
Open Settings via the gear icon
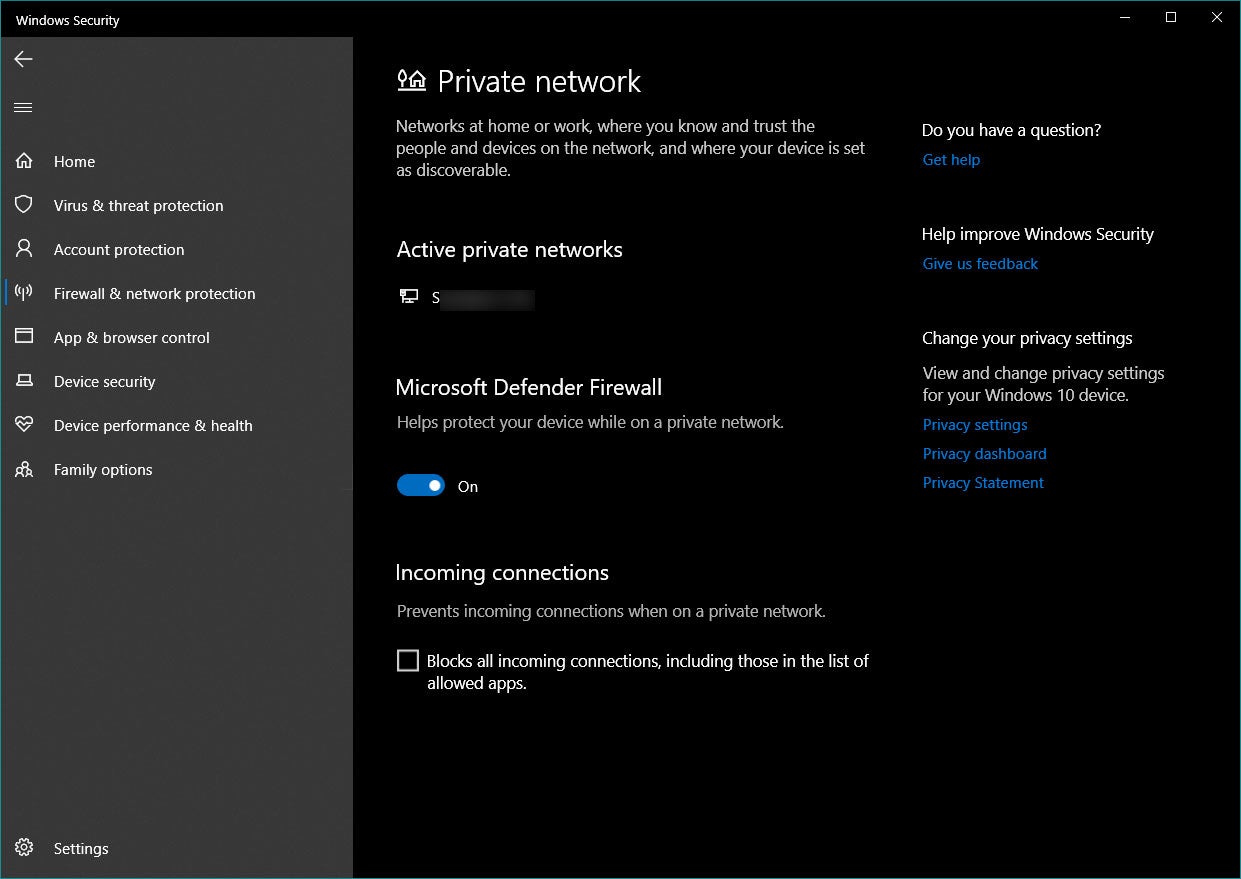(24, 848)
